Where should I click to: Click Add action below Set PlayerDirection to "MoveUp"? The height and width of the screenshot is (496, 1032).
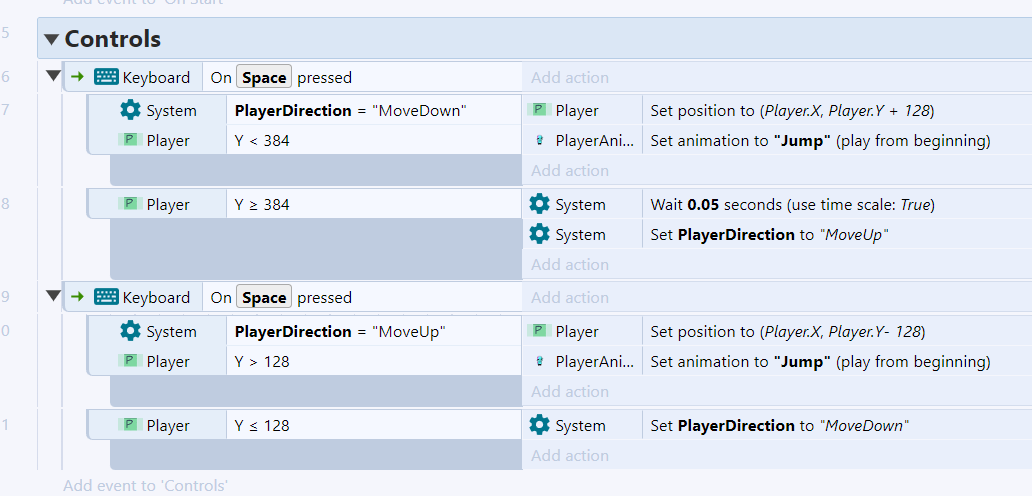570,264
